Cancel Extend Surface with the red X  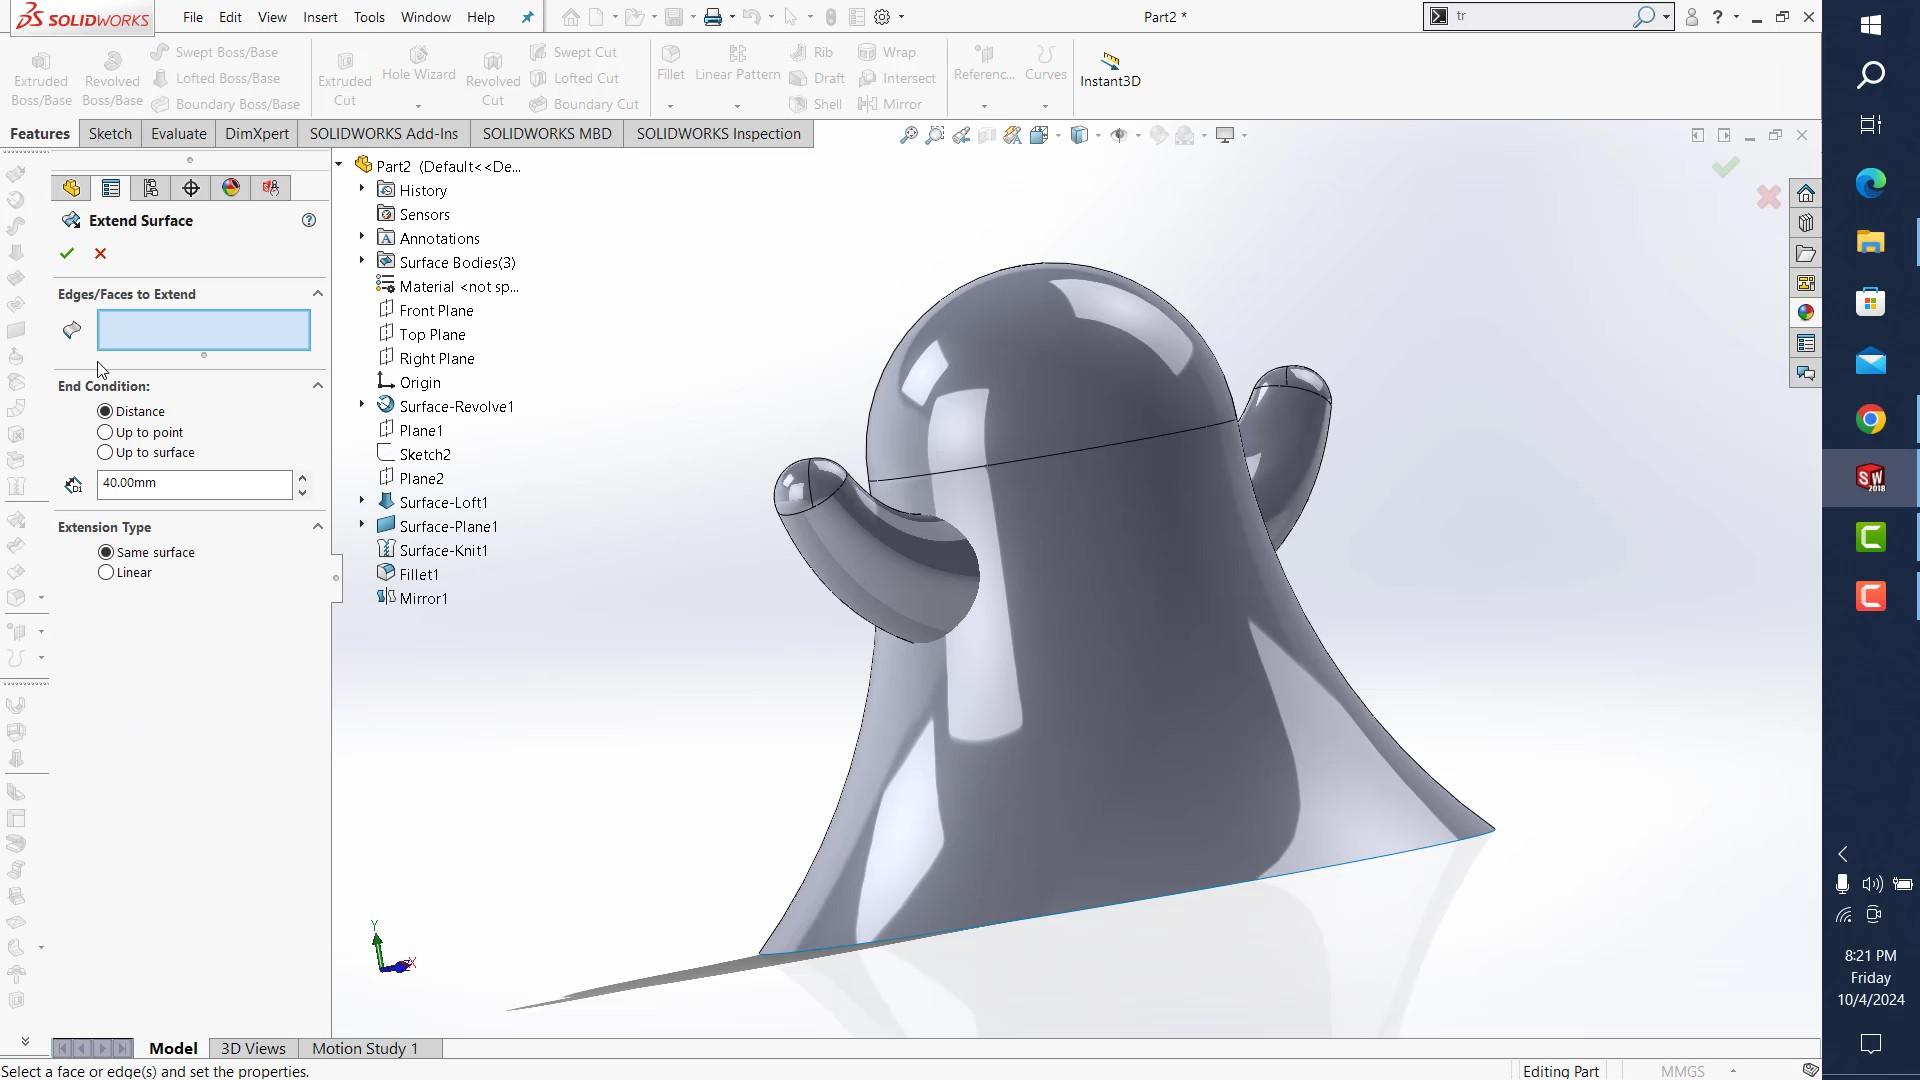(x=100, y=254)
